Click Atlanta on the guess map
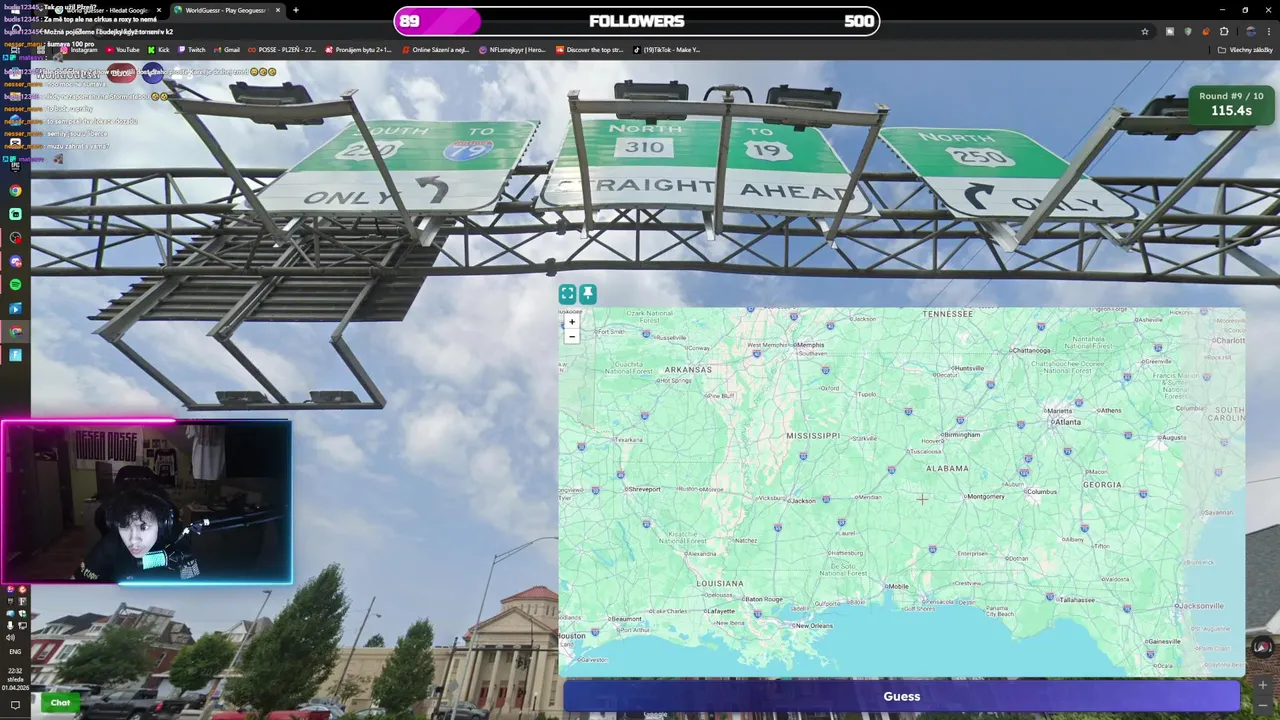 [1066, 422]
